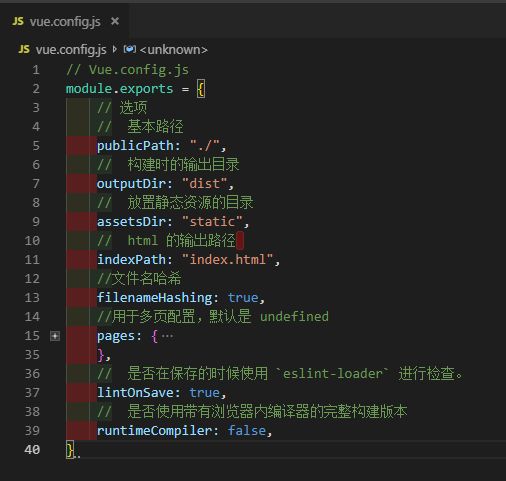Click the comment '构建时的输出目录'
The height and width of the screenshot is (481, 506).
184,165
